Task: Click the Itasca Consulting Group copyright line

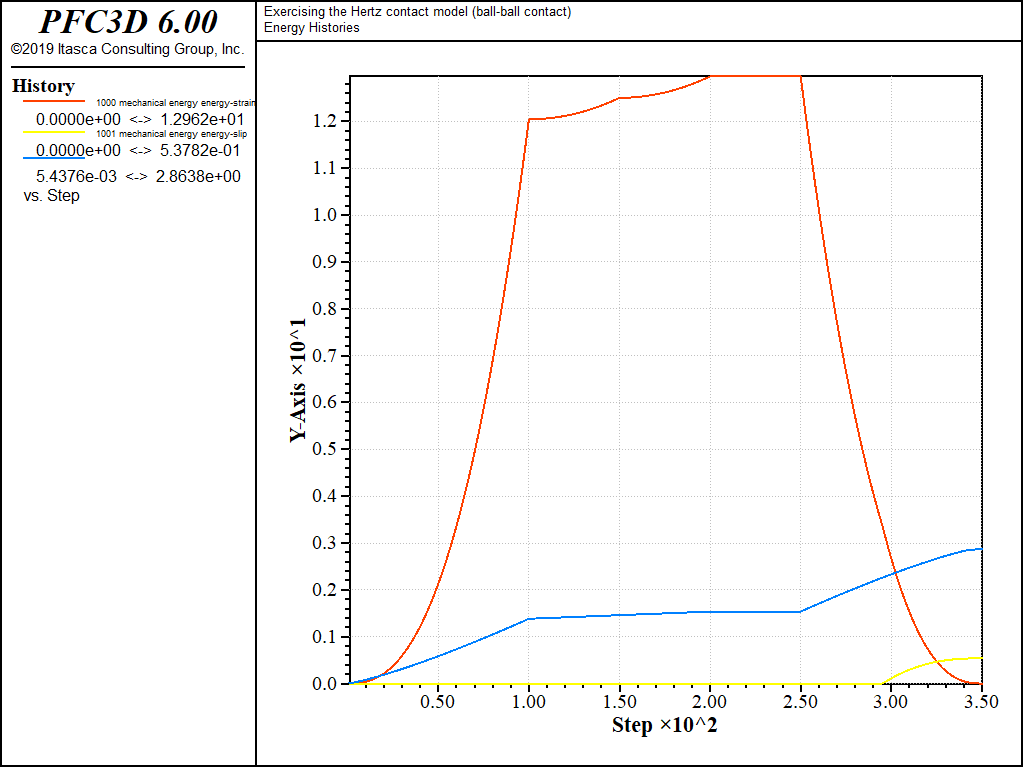Action: [127, 49]
